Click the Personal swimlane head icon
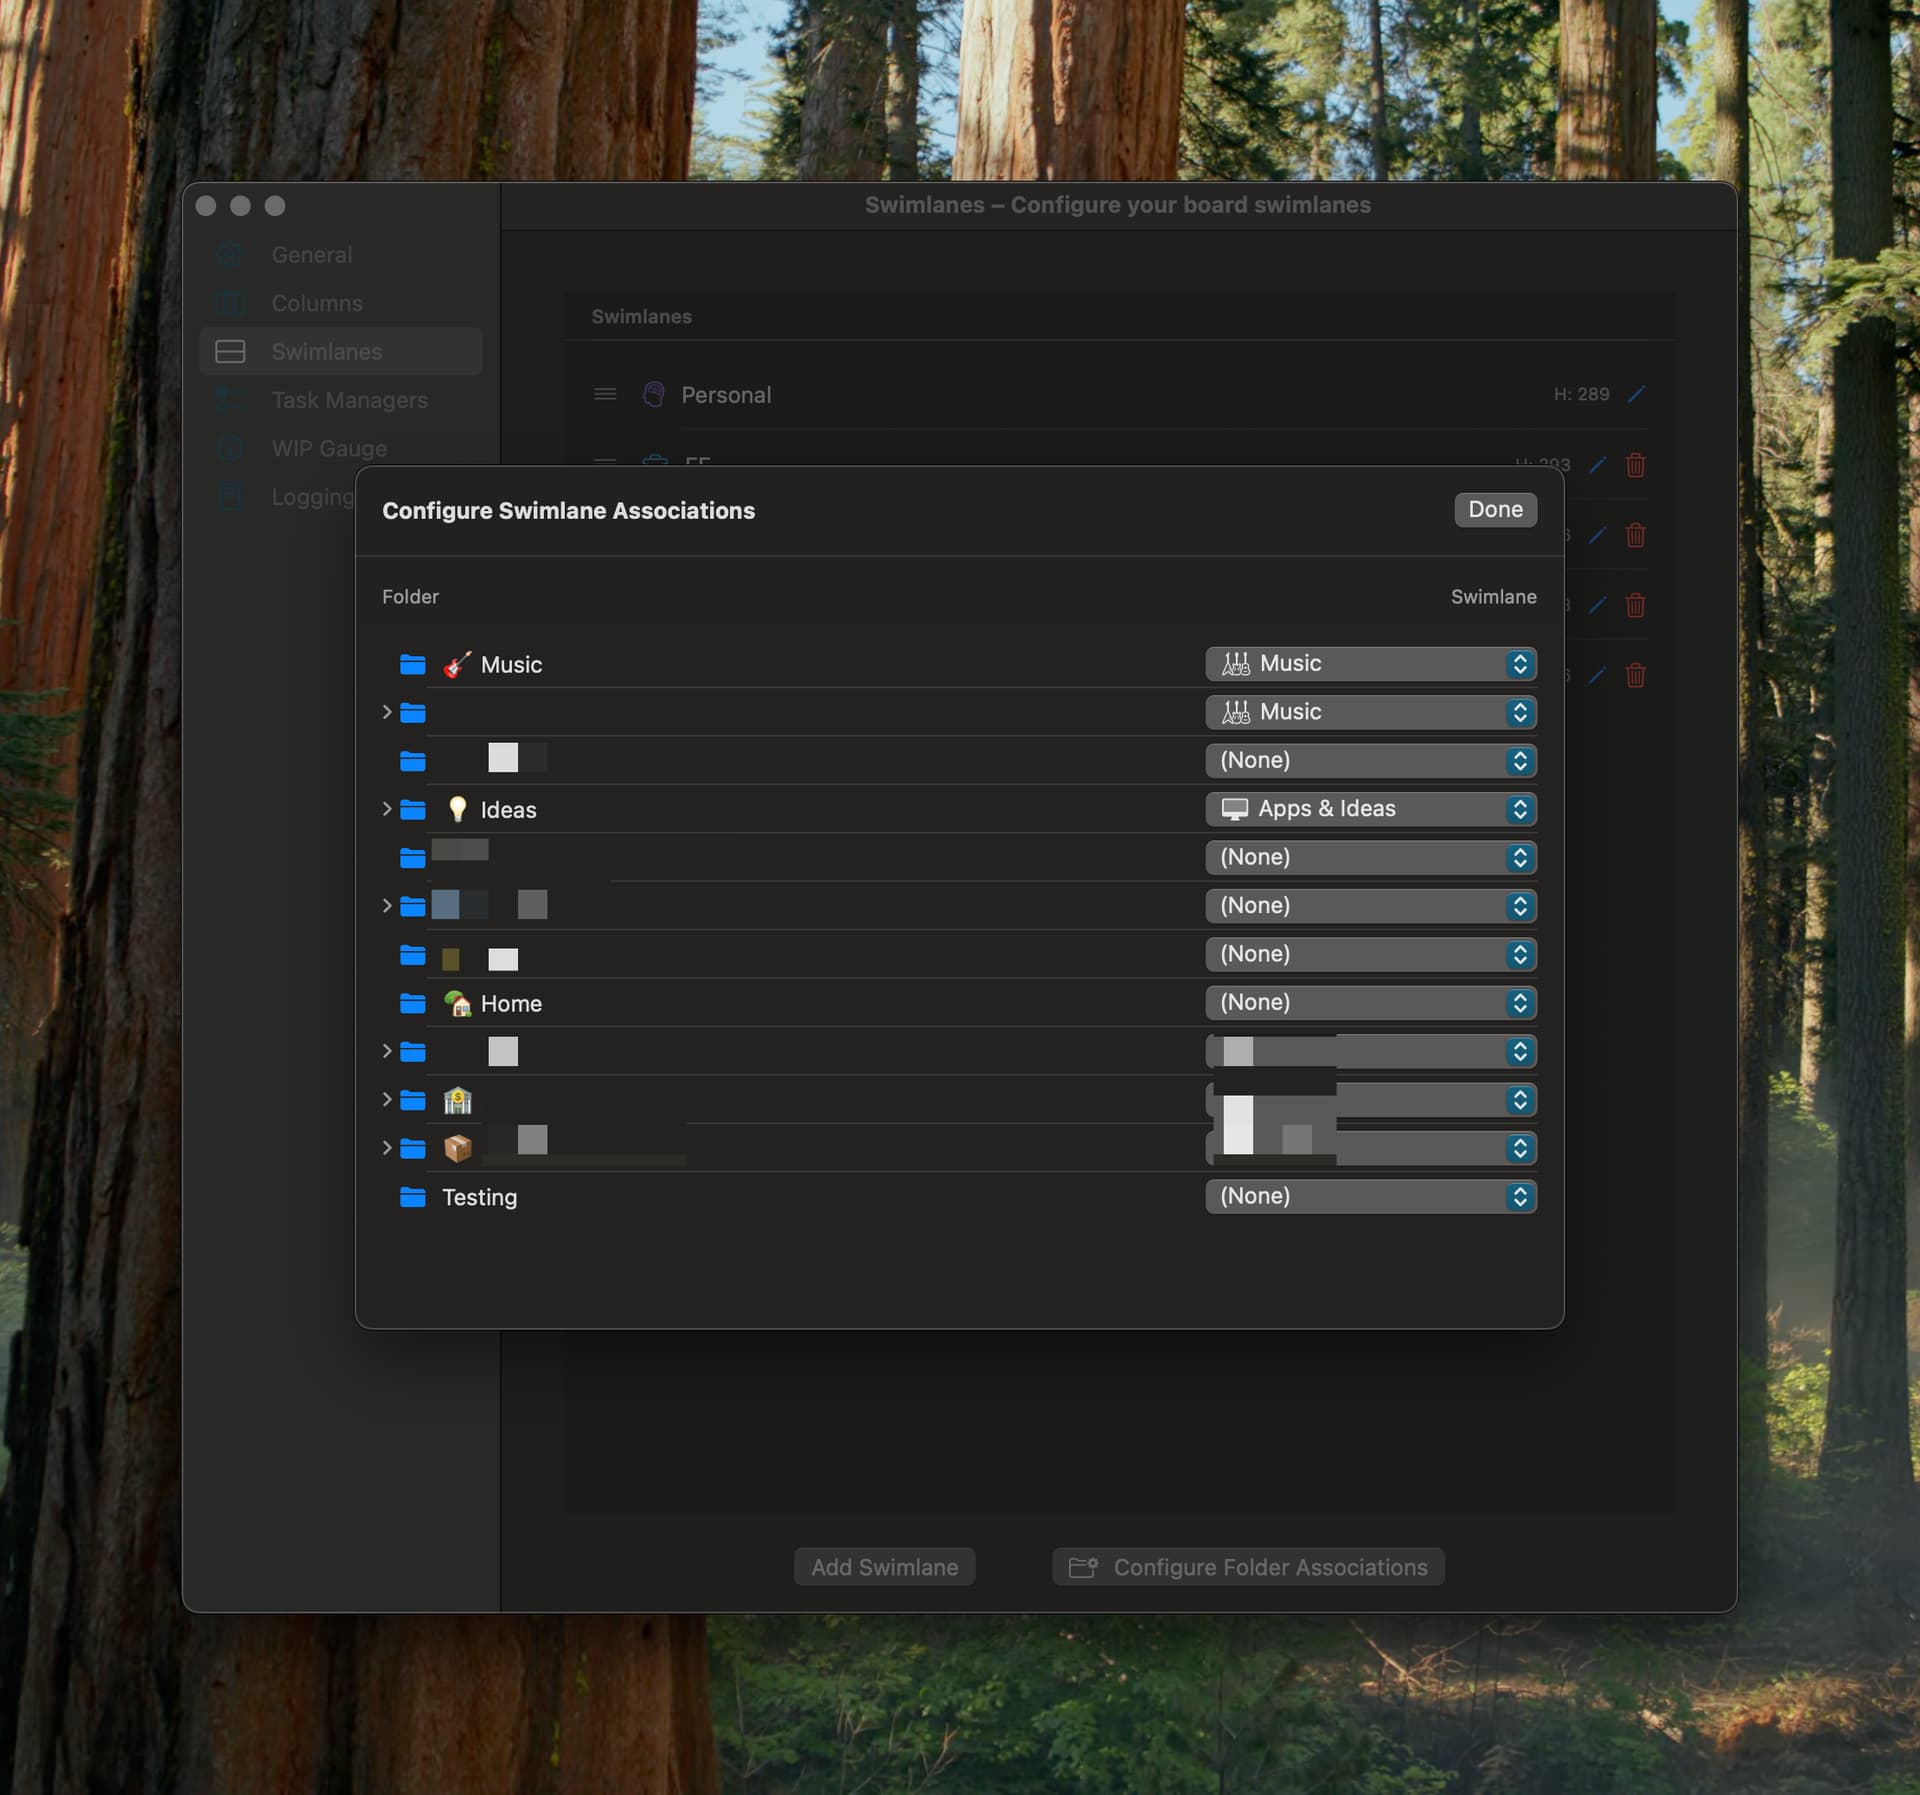This screenshot has height=1795, width=1920. click(653, 394)
